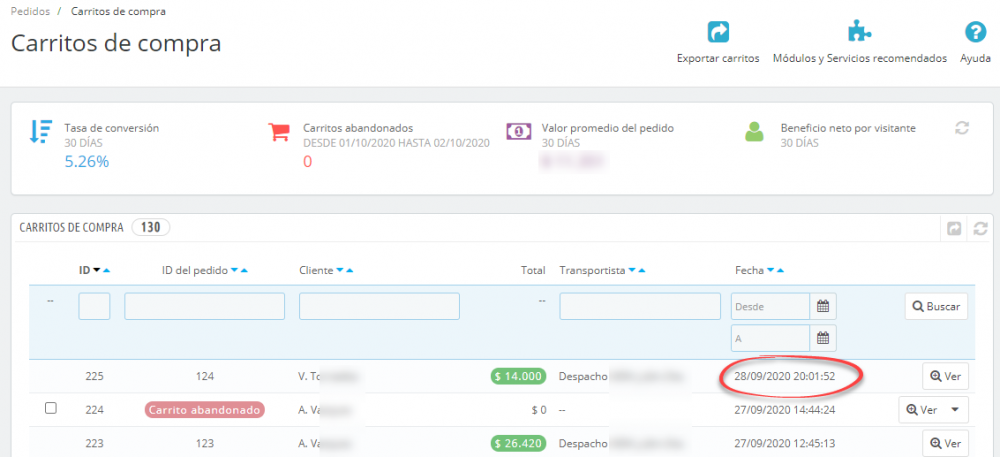The height and width of the screenshot is (457, 1000).
Task: Click the abandoned carts value 0
Action: pos(307,162)
